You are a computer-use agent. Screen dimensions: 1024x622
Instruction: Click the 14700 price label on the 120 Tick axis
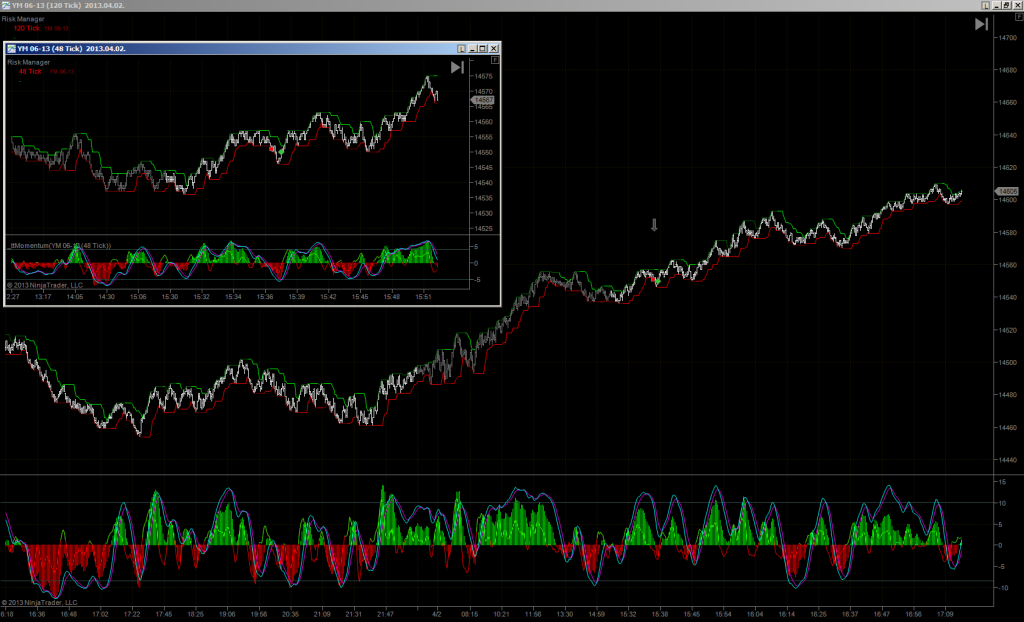[1008, 38]
